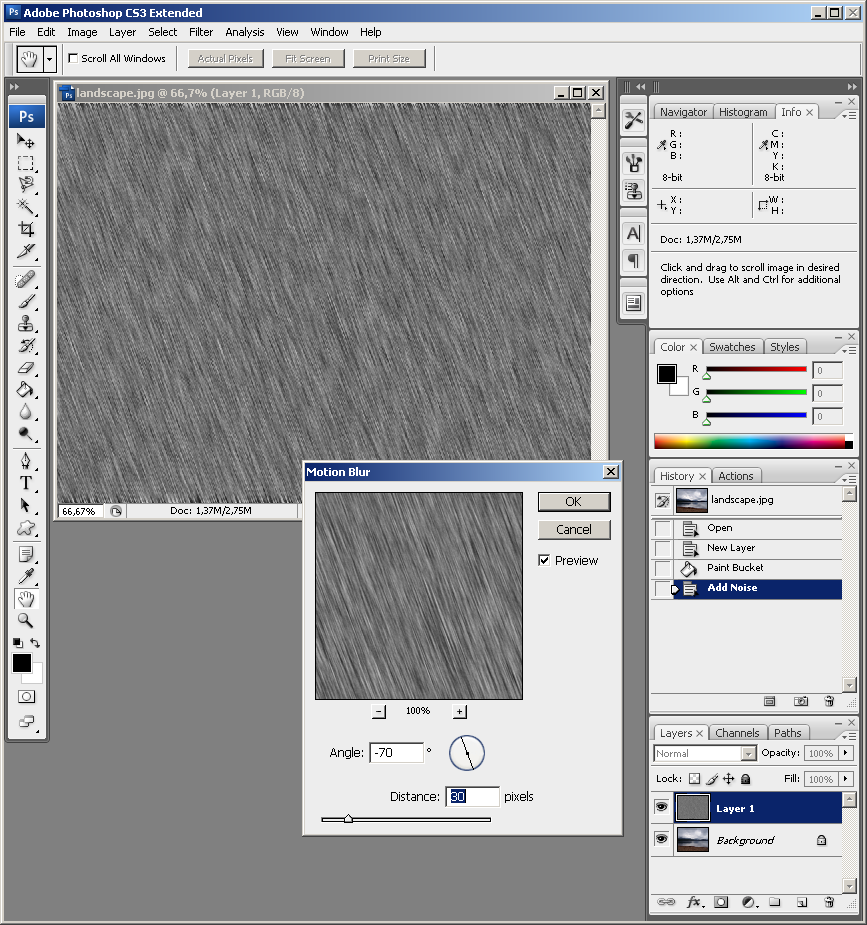Hide Layer 1 visibility eye

coord(661,807)
